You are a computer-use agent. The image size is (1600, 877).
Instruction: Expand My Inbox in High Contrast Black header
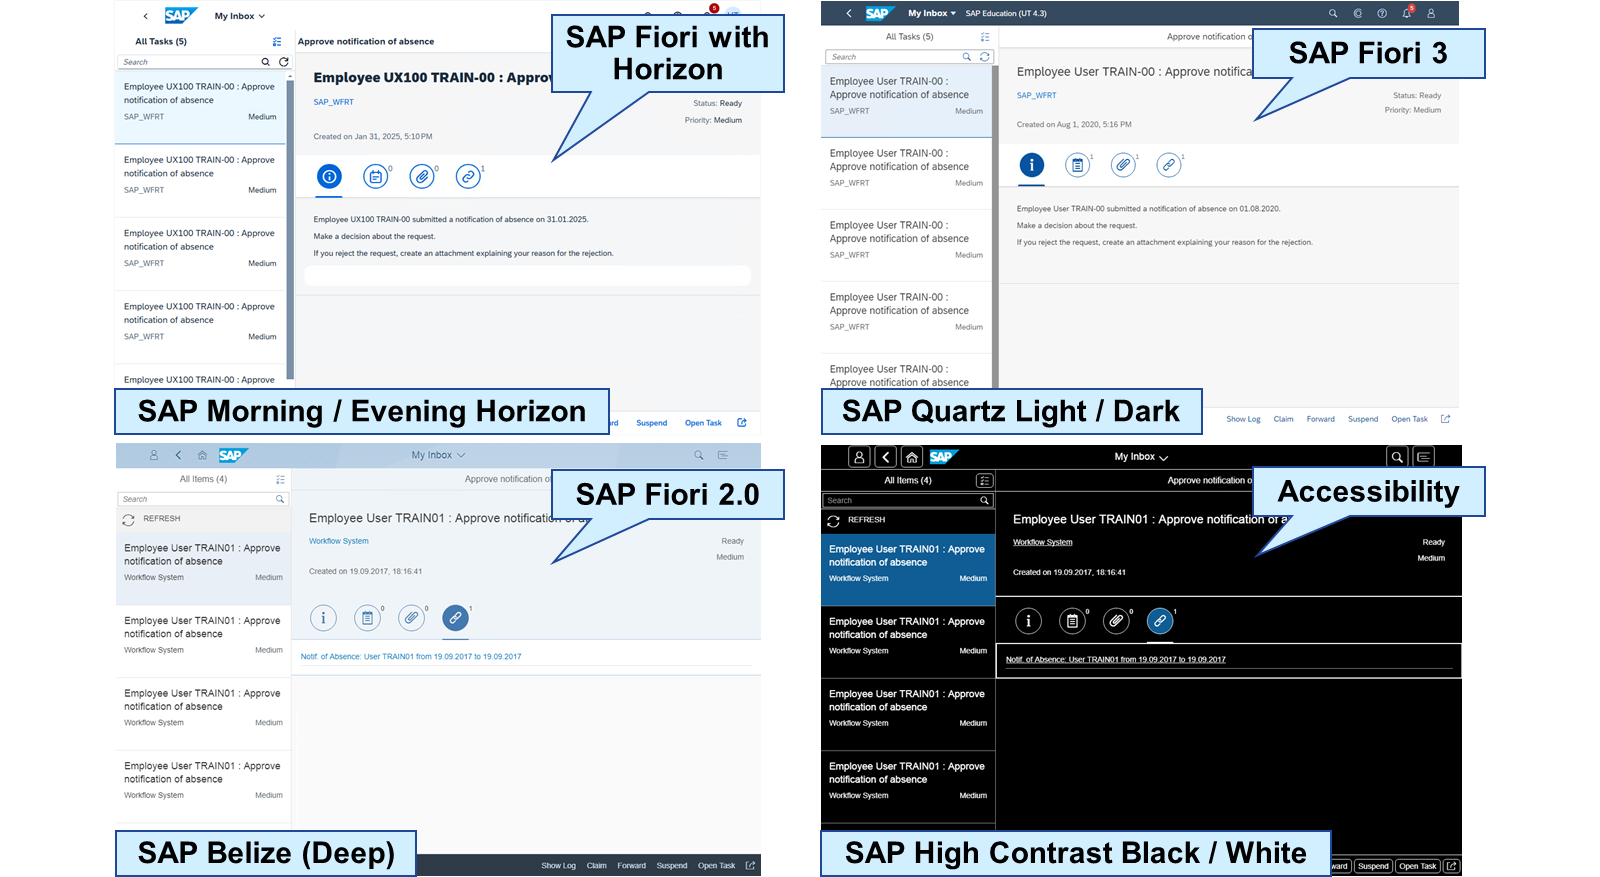point(1141,457)
